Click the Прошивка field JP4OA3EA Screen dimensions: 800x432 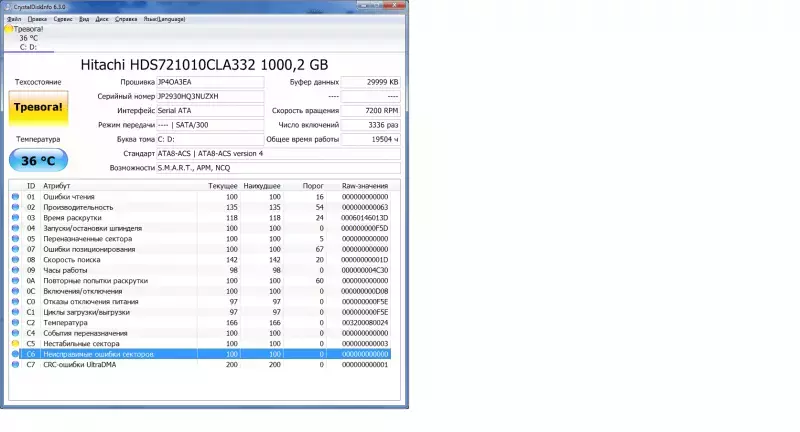pos(210,82)
